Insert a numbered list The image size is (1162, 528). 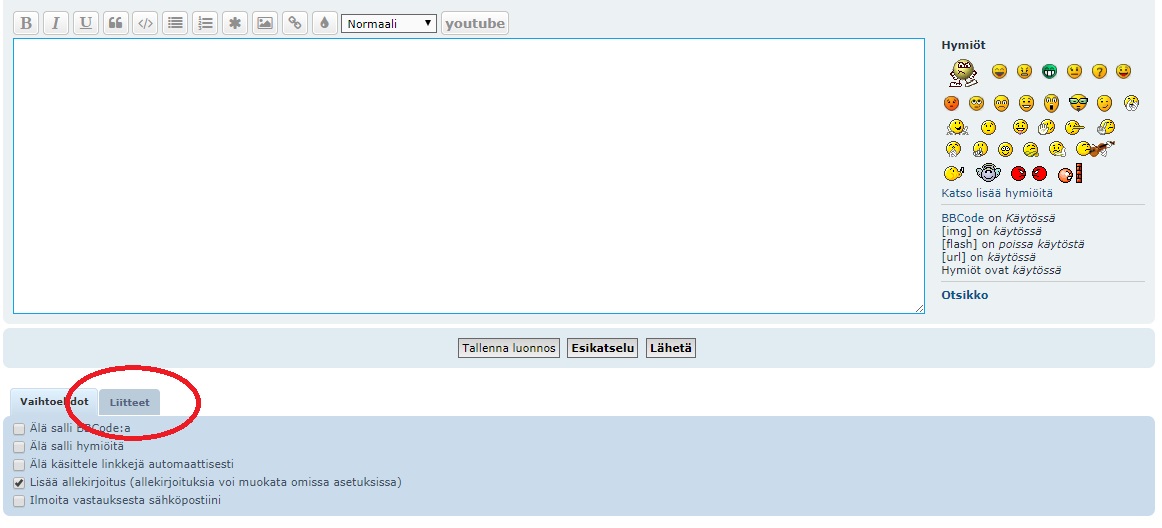click(x=205, y=23)
